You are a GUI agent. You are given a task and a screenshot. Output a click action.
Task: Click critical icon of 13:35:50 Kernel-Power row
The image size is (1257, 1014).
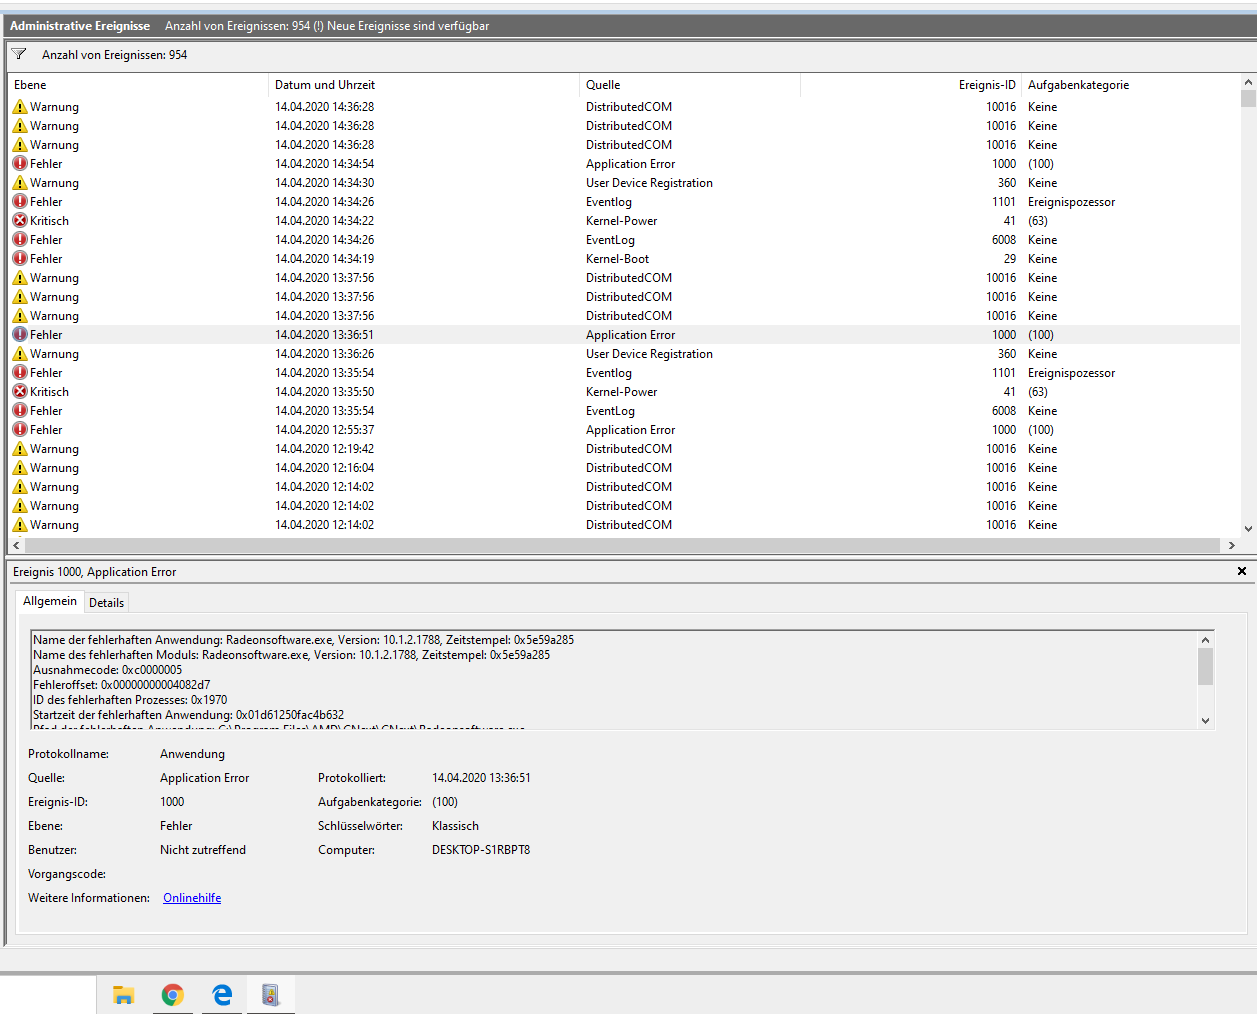point(20,392)
